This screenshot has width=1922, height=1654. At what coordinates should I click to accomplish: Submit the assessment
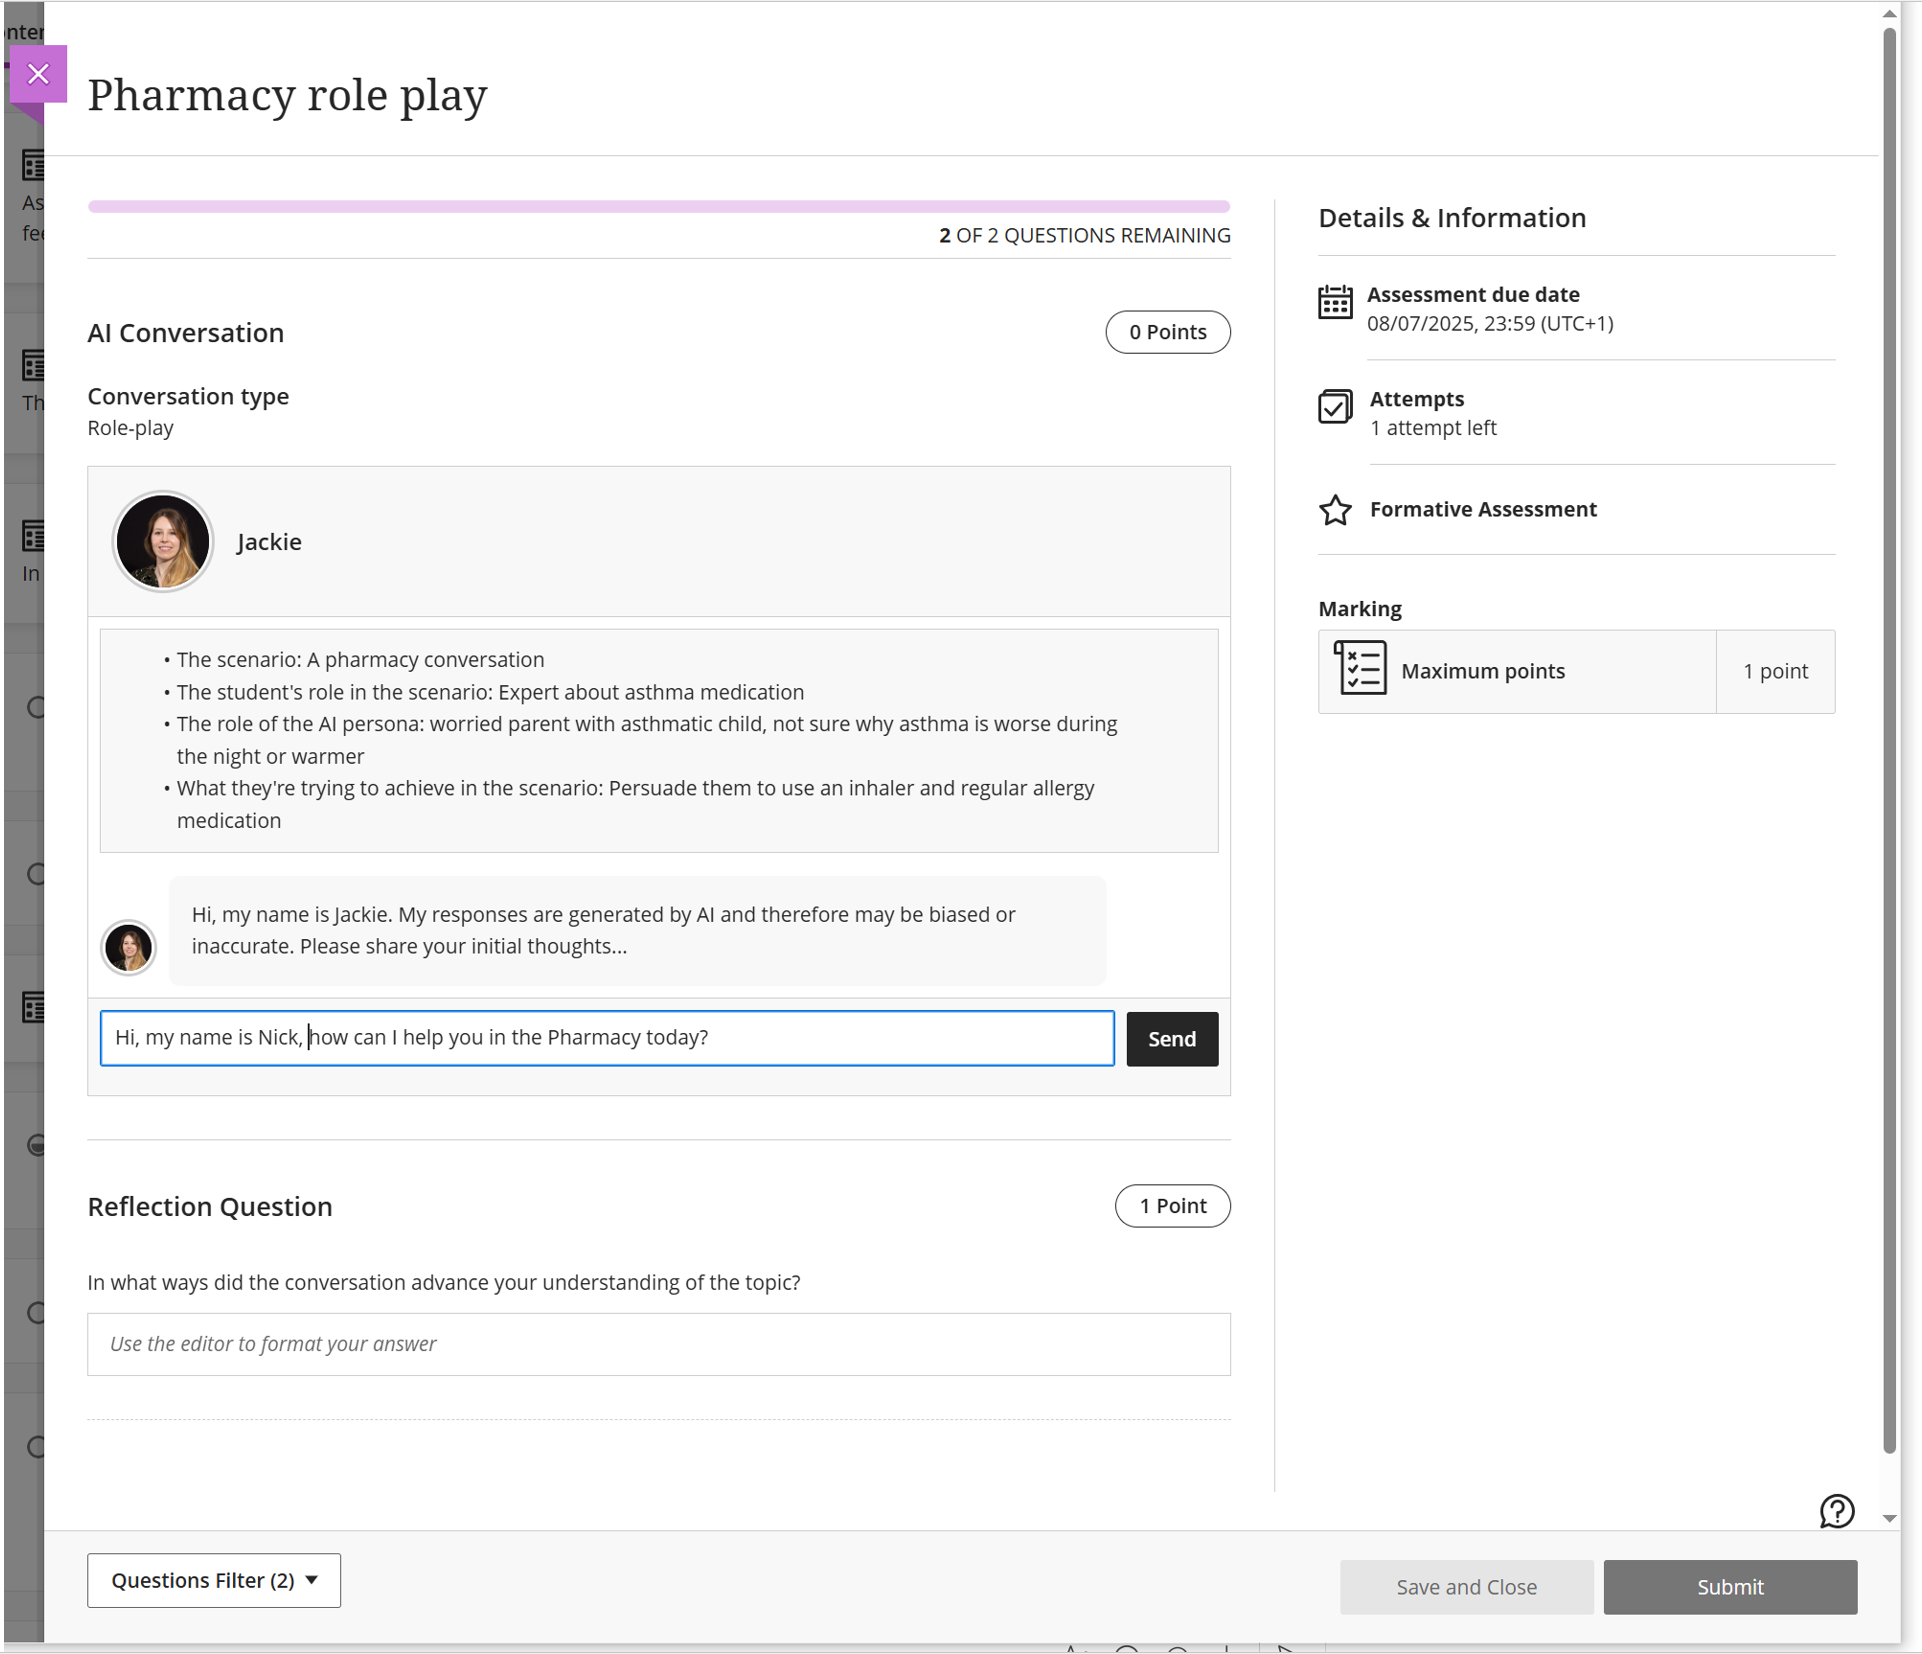tap(1729, 1587)
